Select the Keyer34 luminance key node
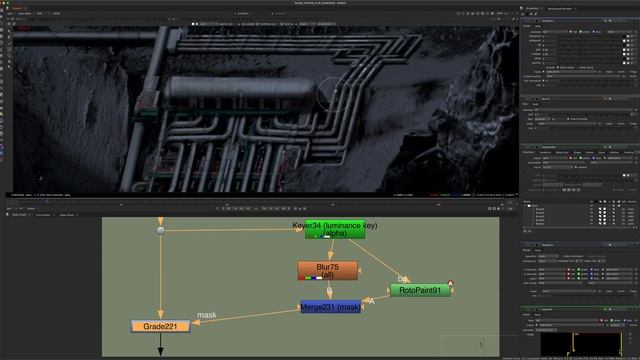Screen dimensions: 640x360 [335, 229]
